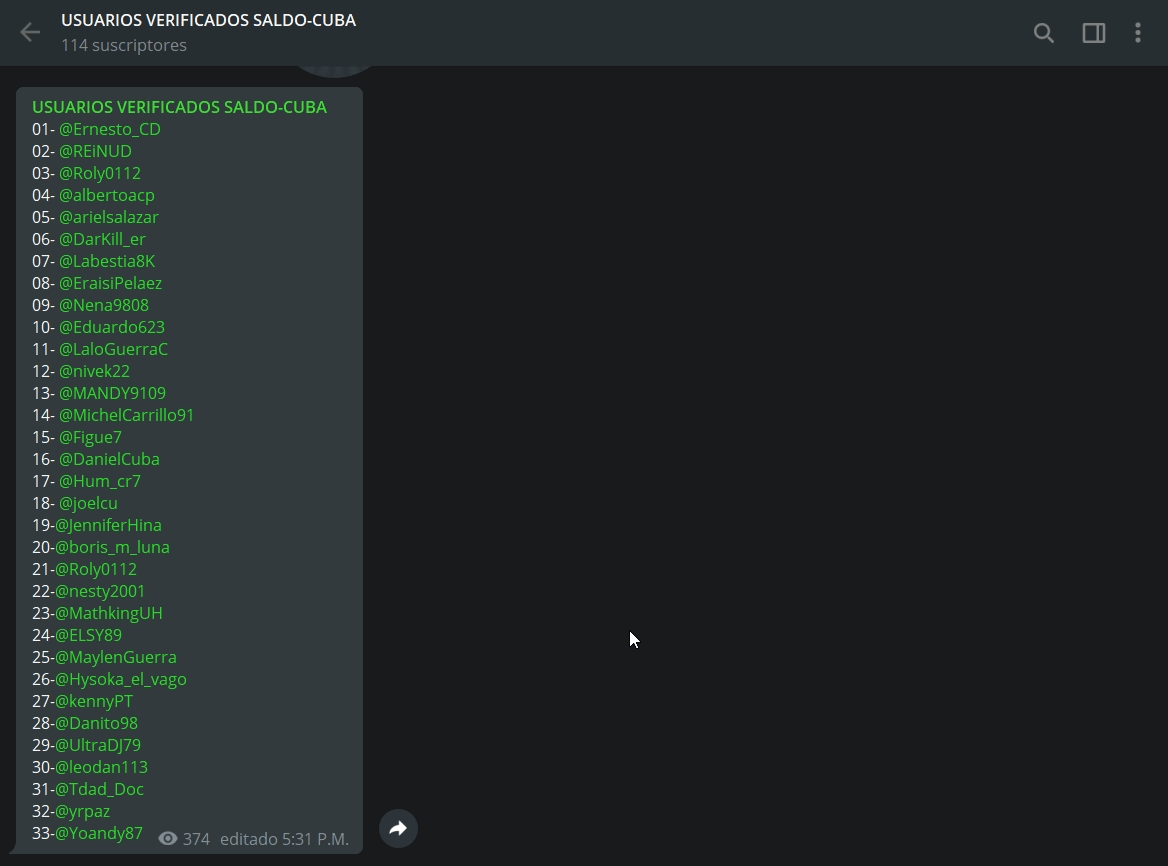Click the @DarKill_er username link
Screen dimensions: 1168x866
pyautogui.click(x=102, y=239)
